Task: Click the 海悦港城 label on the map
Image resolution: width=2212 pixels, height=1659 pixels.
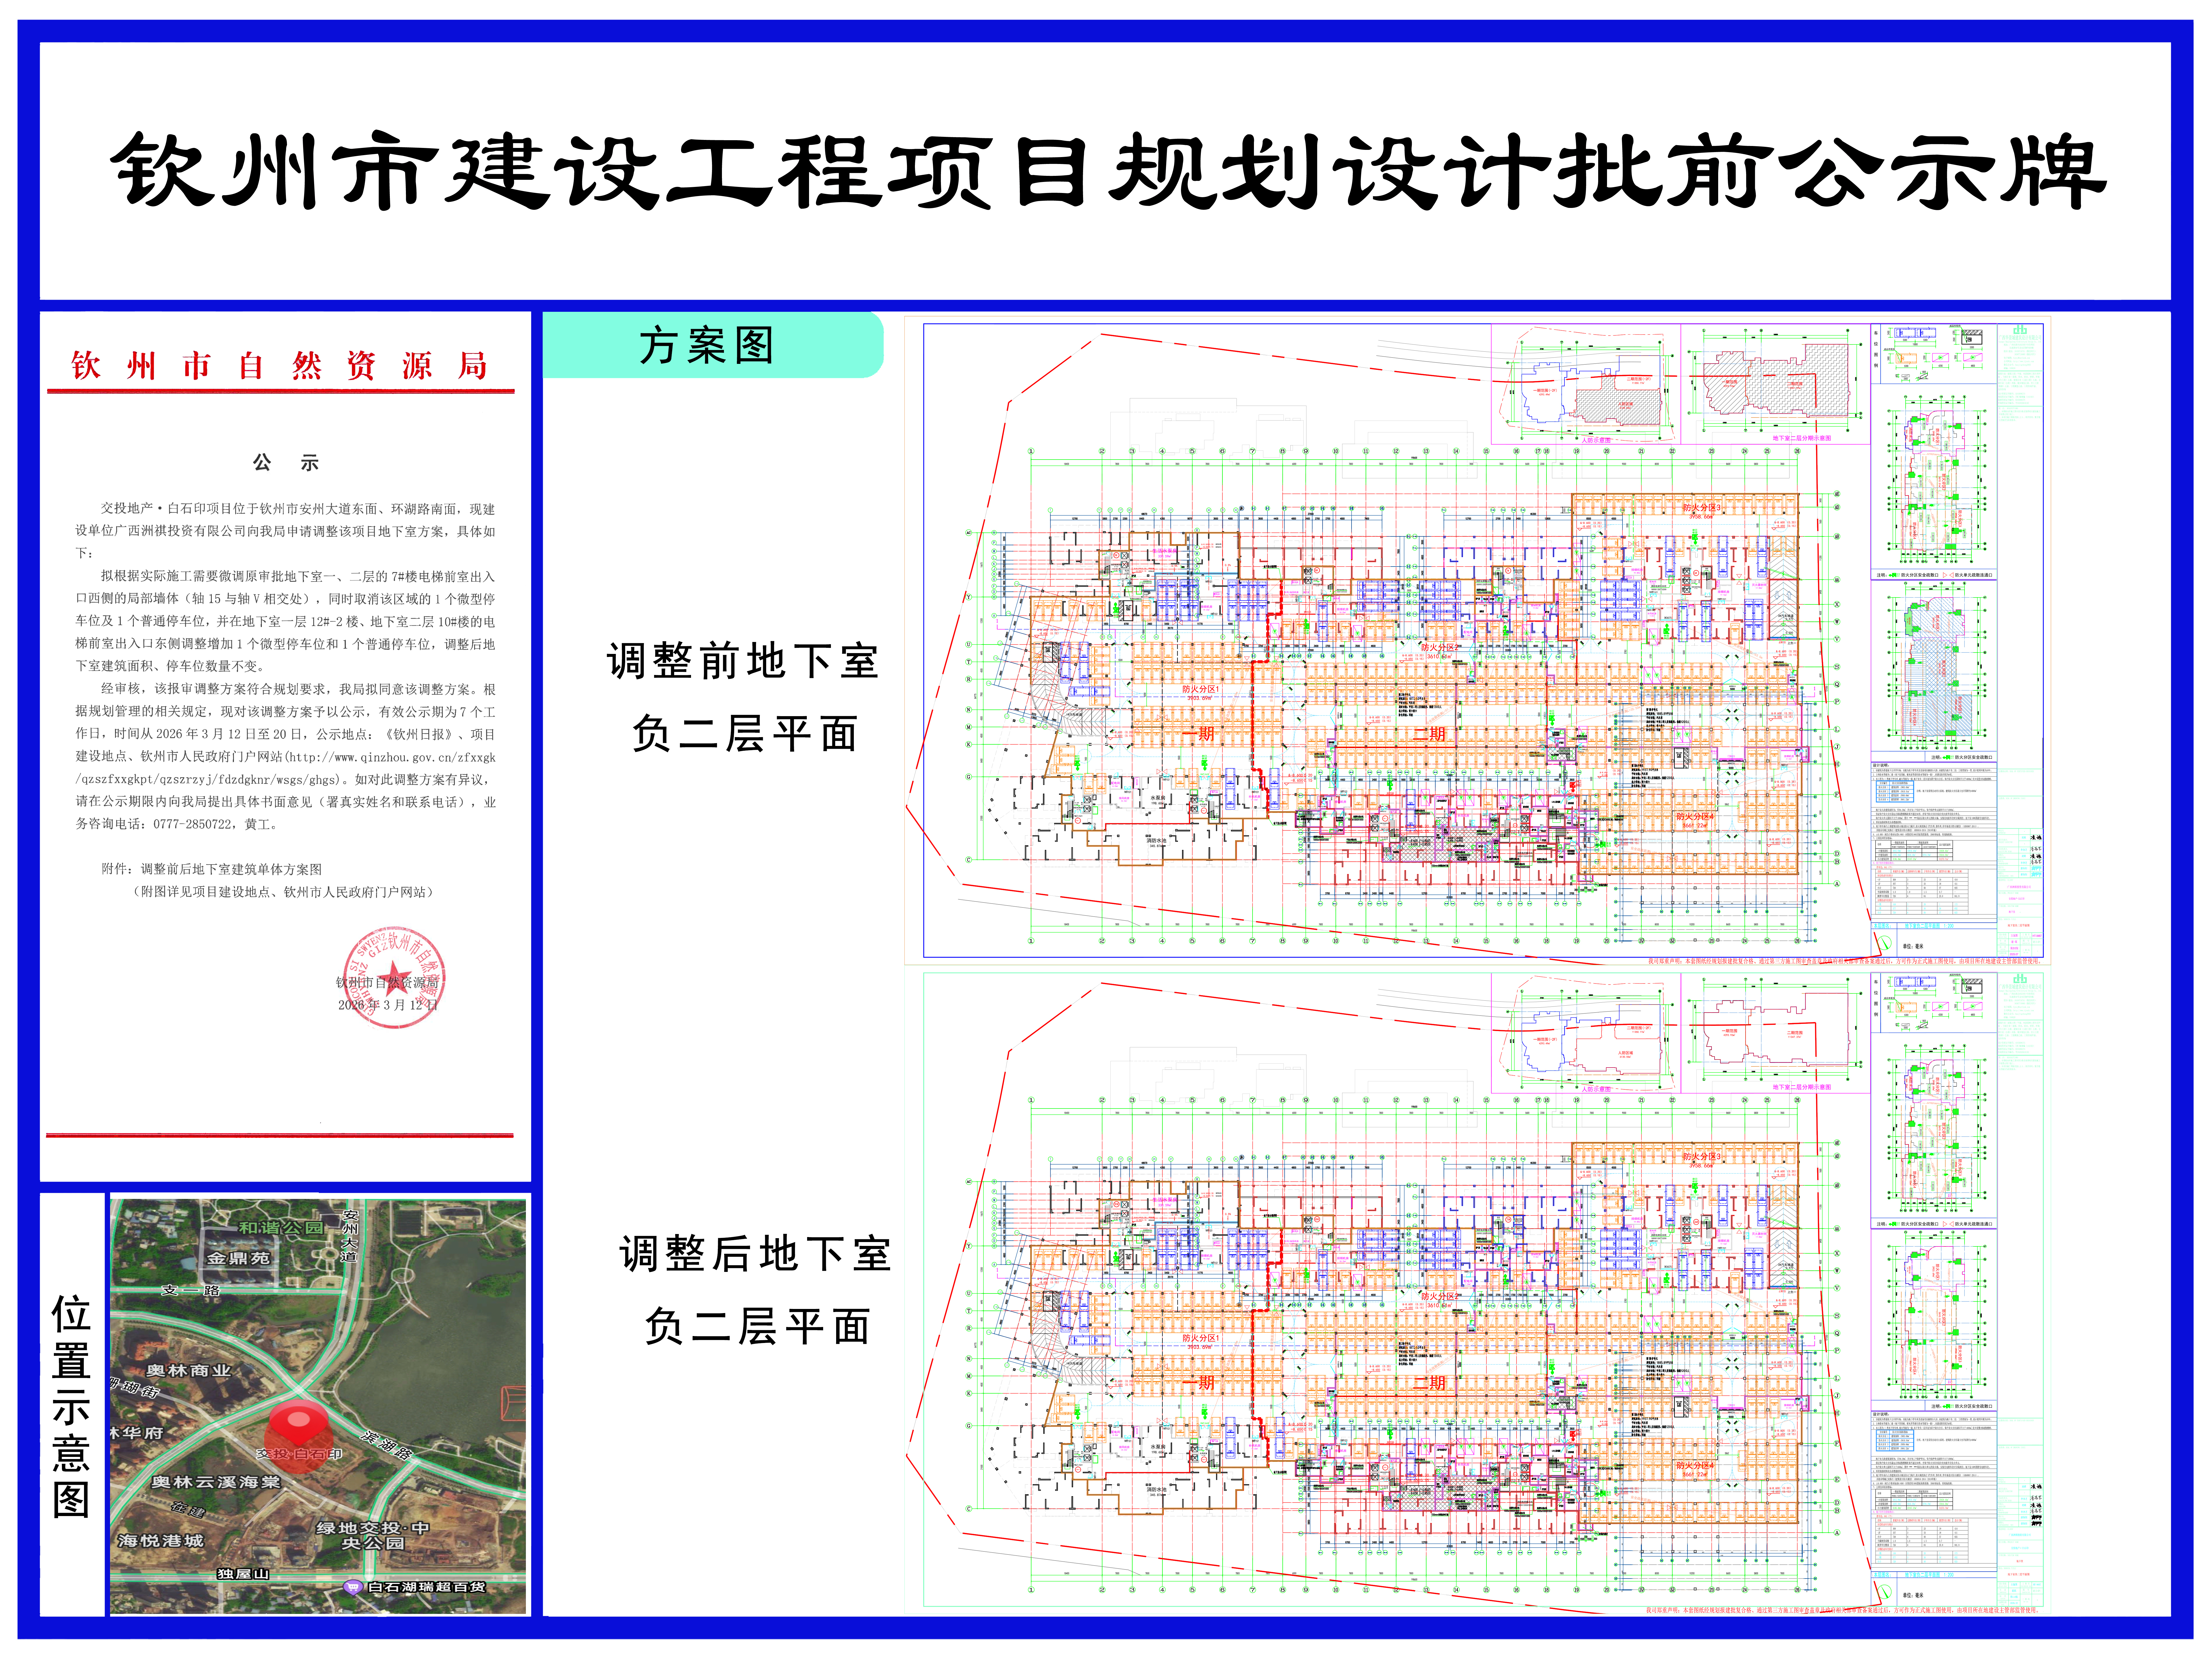Action: pos(161,1541)
